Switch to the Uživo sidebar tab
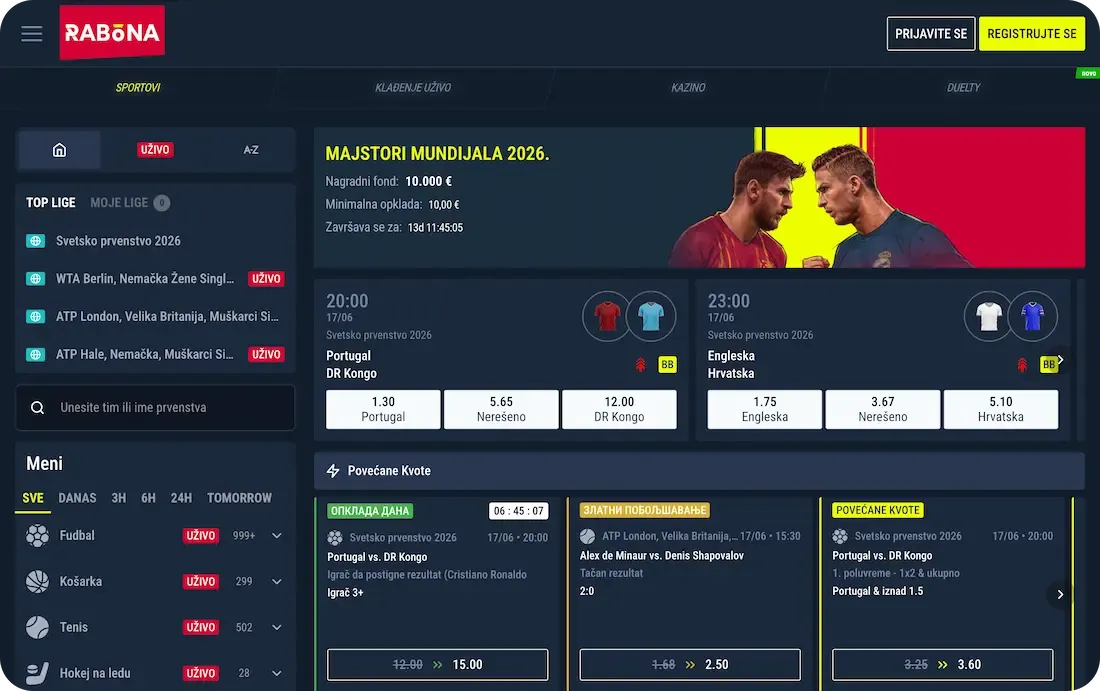This screenshot has width=1100, height=691. [x=155, y=149]
